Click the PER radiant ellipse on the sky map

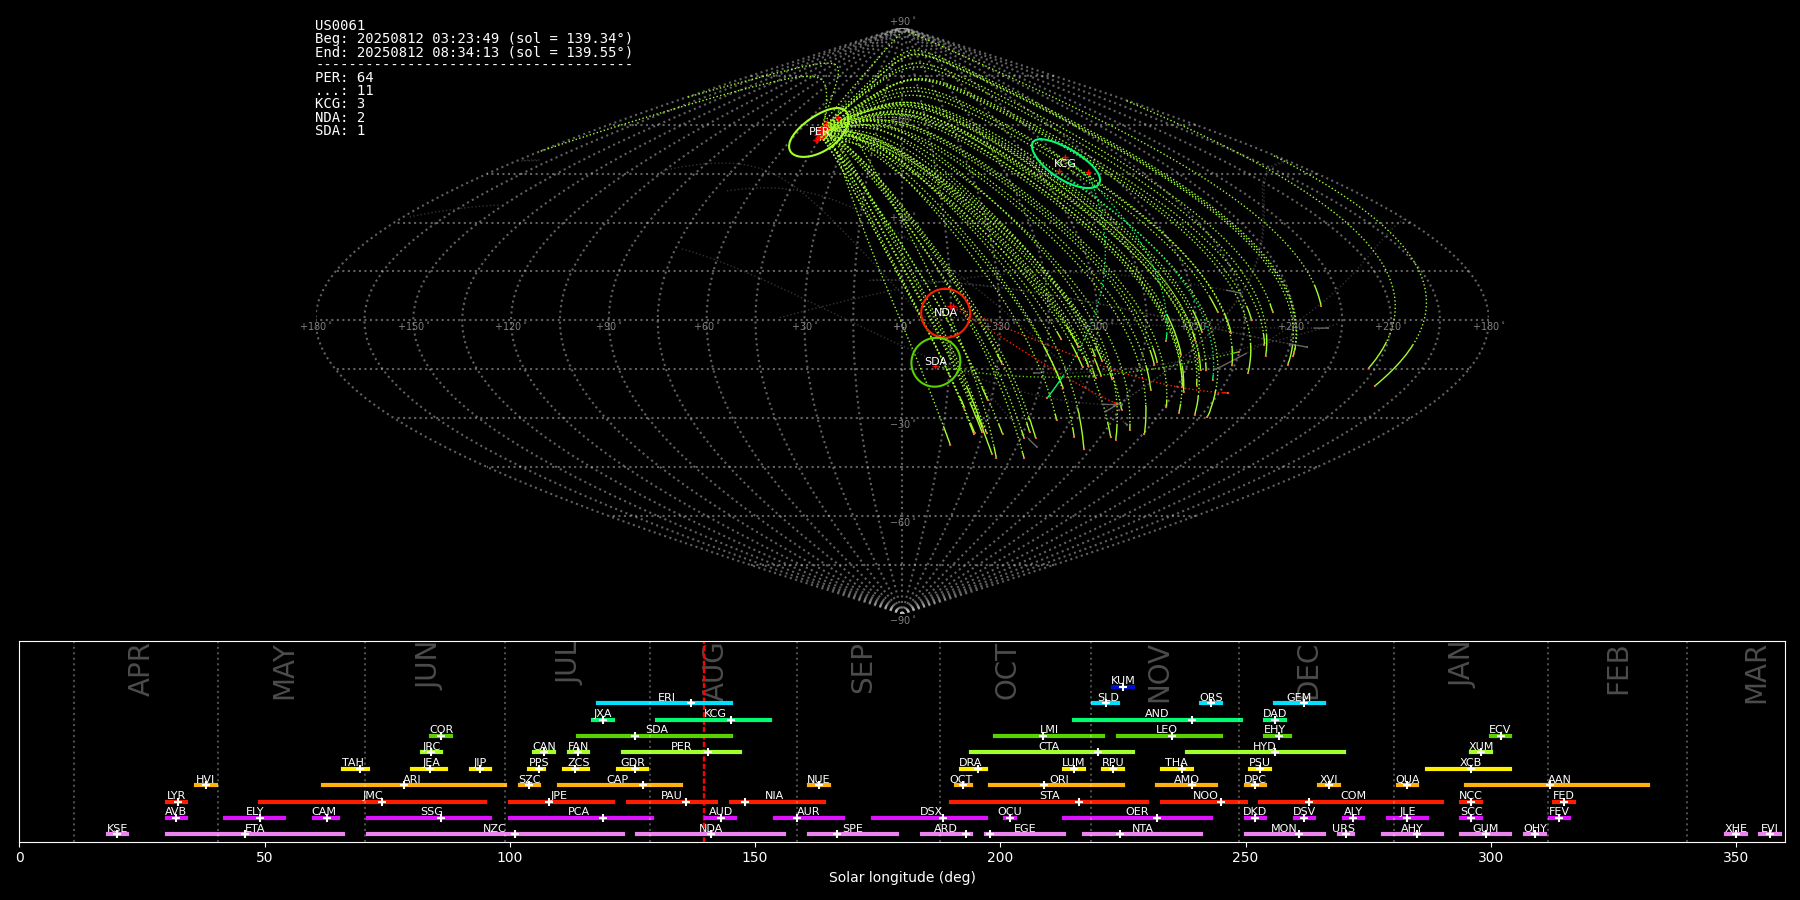[819, 132]
